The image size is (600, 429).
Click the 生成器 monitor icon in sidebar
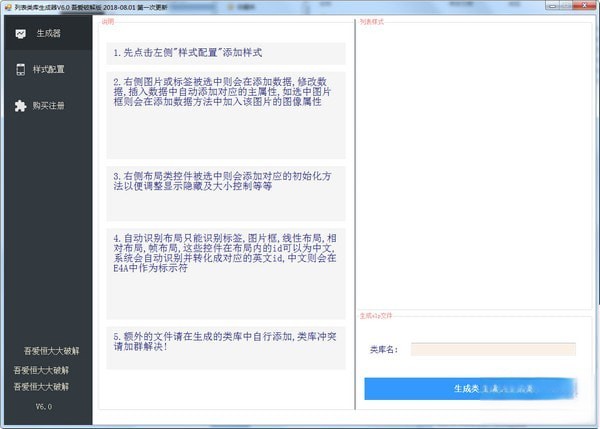[21, 34]
